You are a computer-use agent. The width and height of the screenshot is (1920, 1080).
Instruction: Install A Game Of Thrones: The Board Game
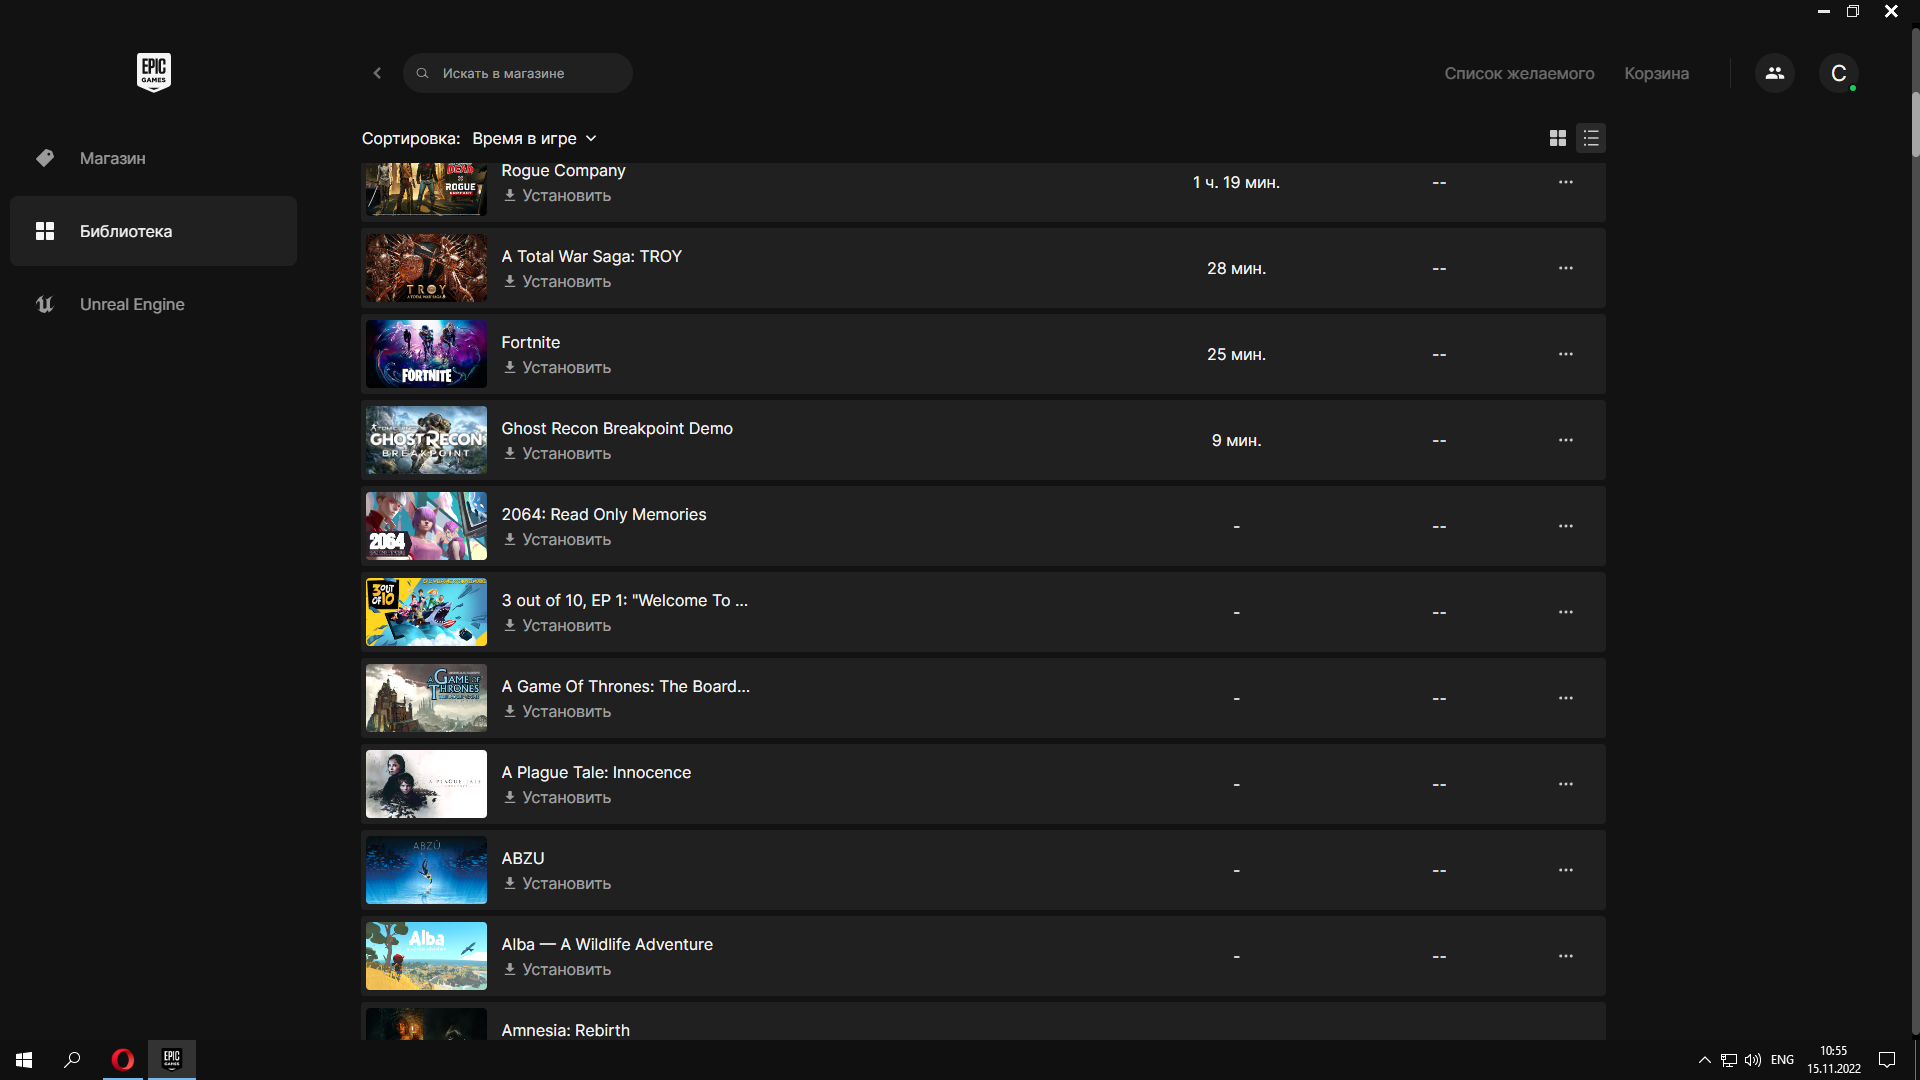tap(557, 712)
